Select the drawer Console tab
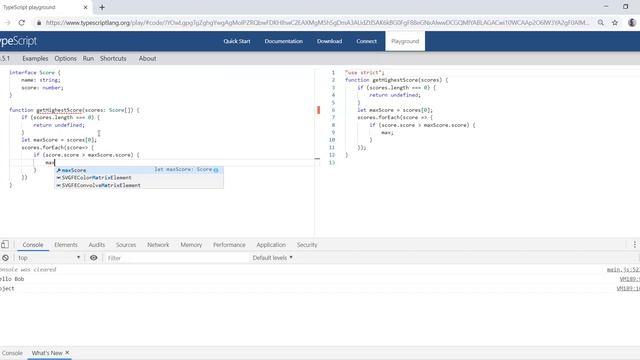This screenshot has width=640, height=360. click(12, 353)
